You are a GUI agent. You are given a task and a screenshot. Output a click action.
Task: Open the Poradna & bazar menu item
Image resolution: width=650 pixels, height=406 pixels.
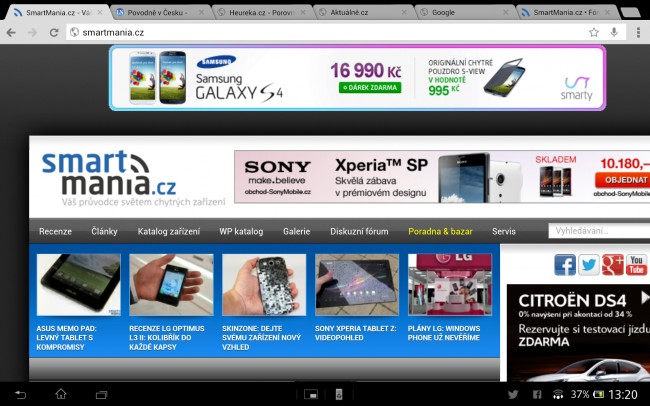tap(440, 231)
